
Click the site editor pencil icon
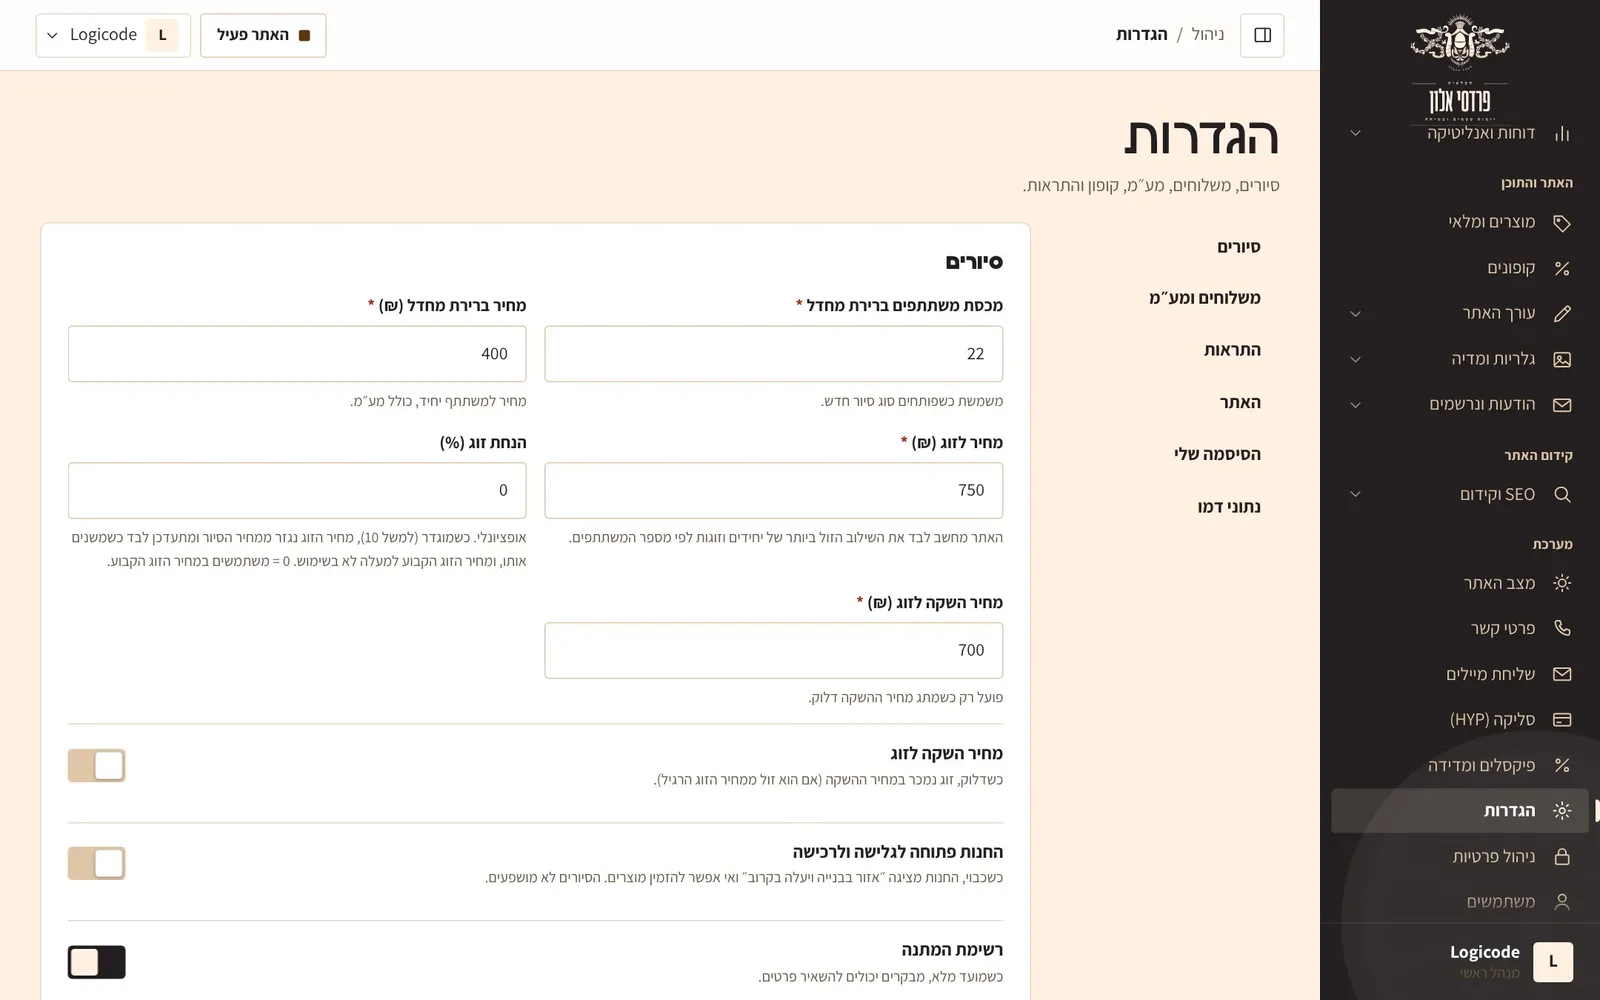(1562, 314)
